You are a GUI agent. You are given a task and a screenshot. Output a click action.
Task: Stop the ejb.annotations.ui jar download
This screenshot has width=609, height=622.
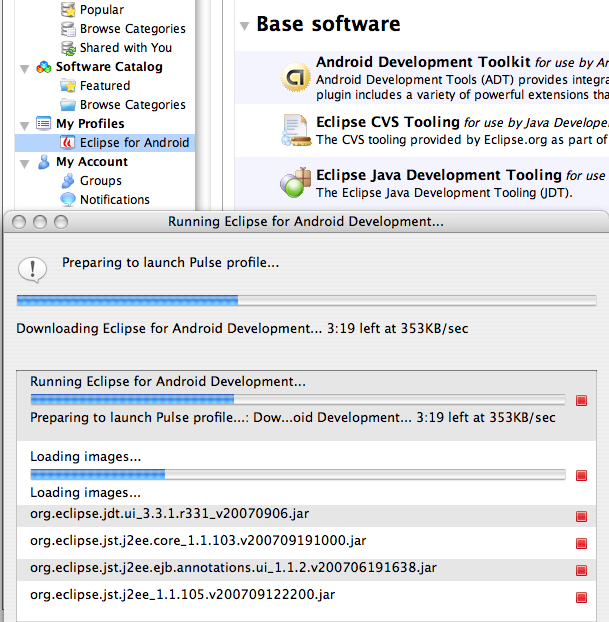[x=581, y=570]
